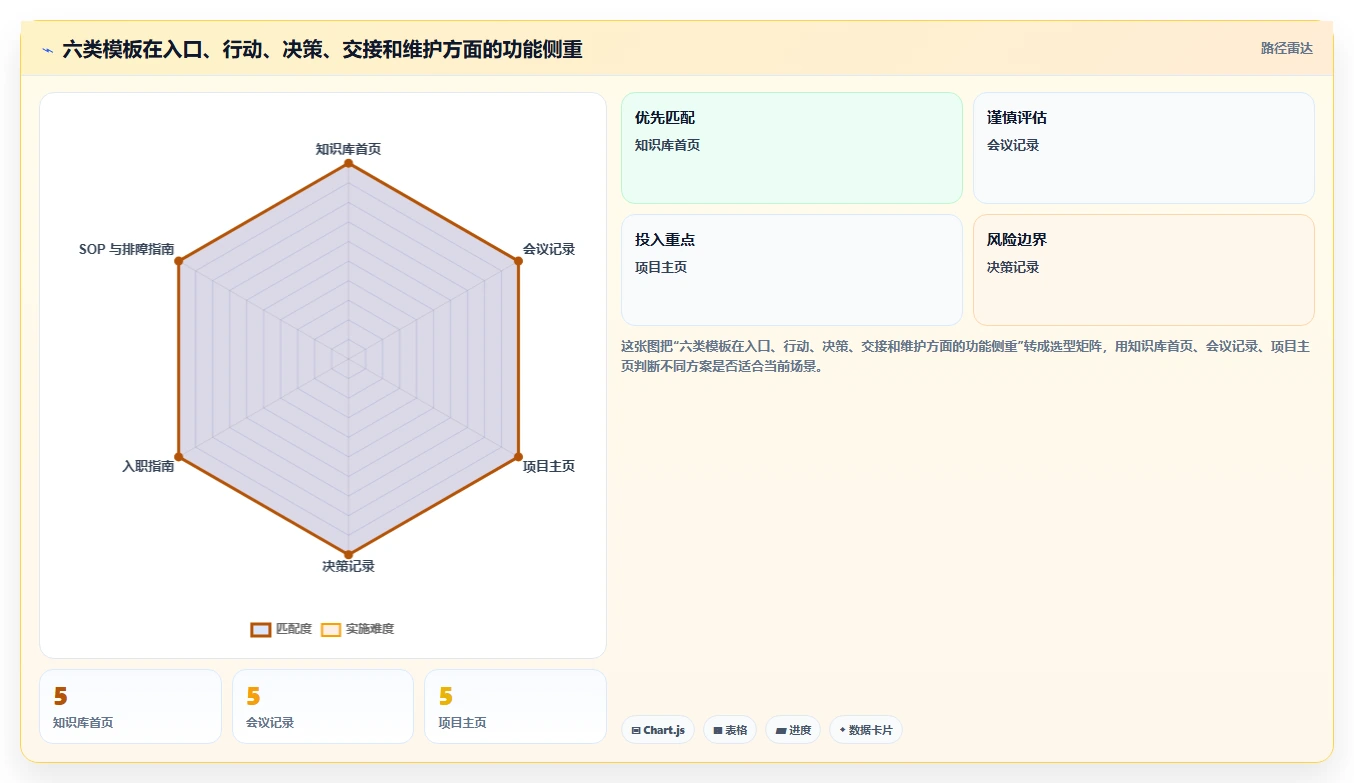
Task: Click the radar point for 知识库首页
Action: click(x=348, y=162)
